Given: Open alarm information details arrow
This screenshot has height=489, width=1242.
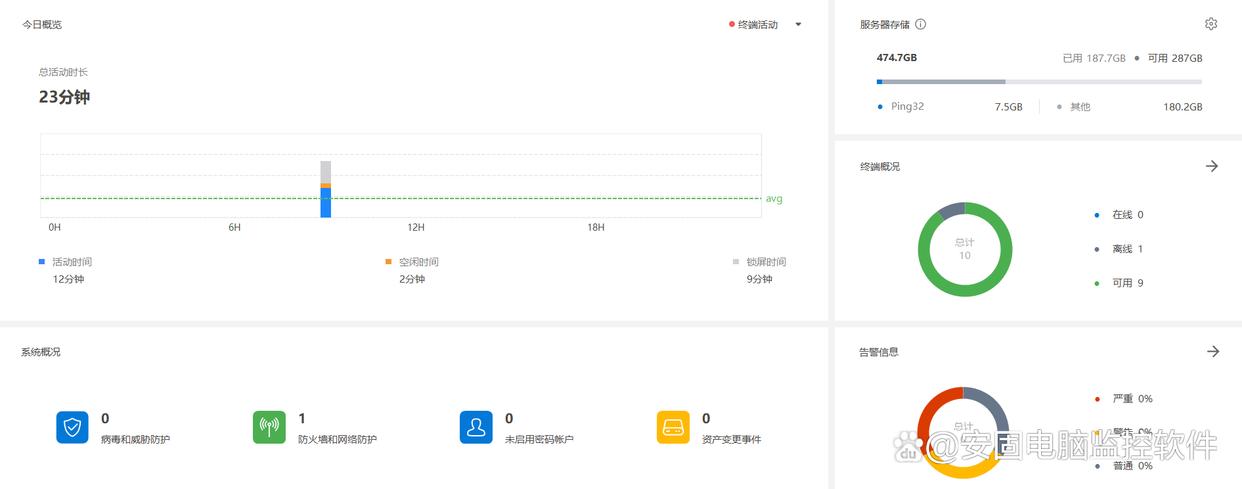Looking at the screenshot, I should [x=1212, y=352].
